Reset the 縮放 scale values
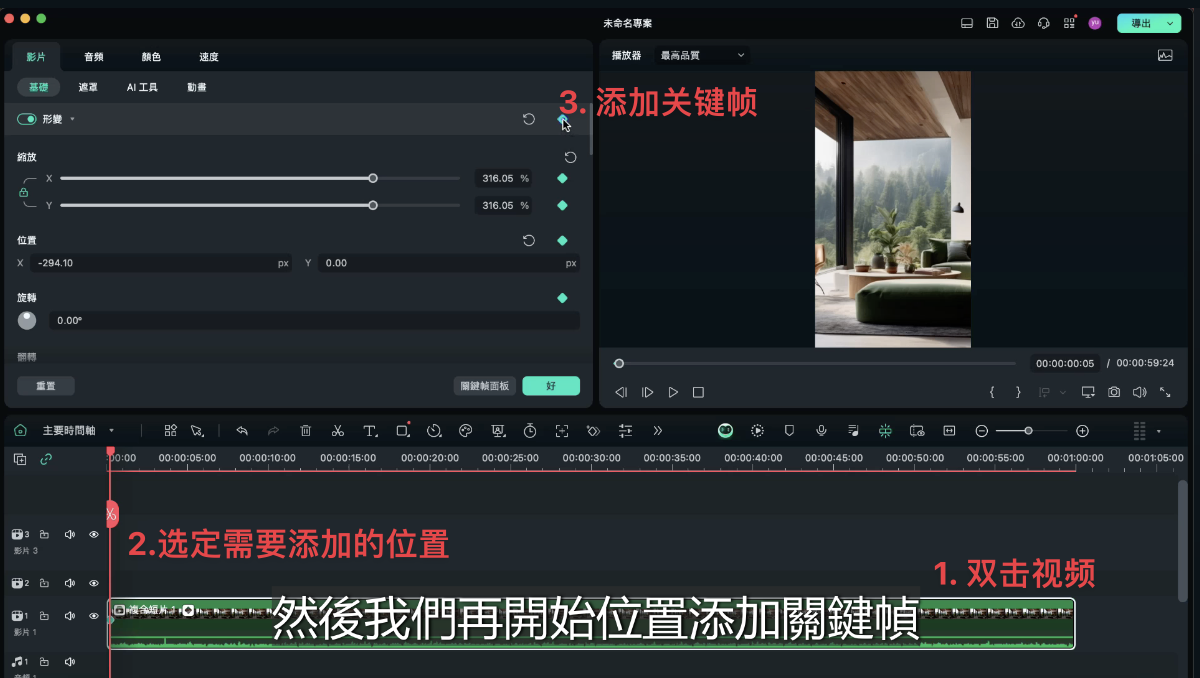The width and height of the screenshot is (1200, 678). click(x=570, y=157)
